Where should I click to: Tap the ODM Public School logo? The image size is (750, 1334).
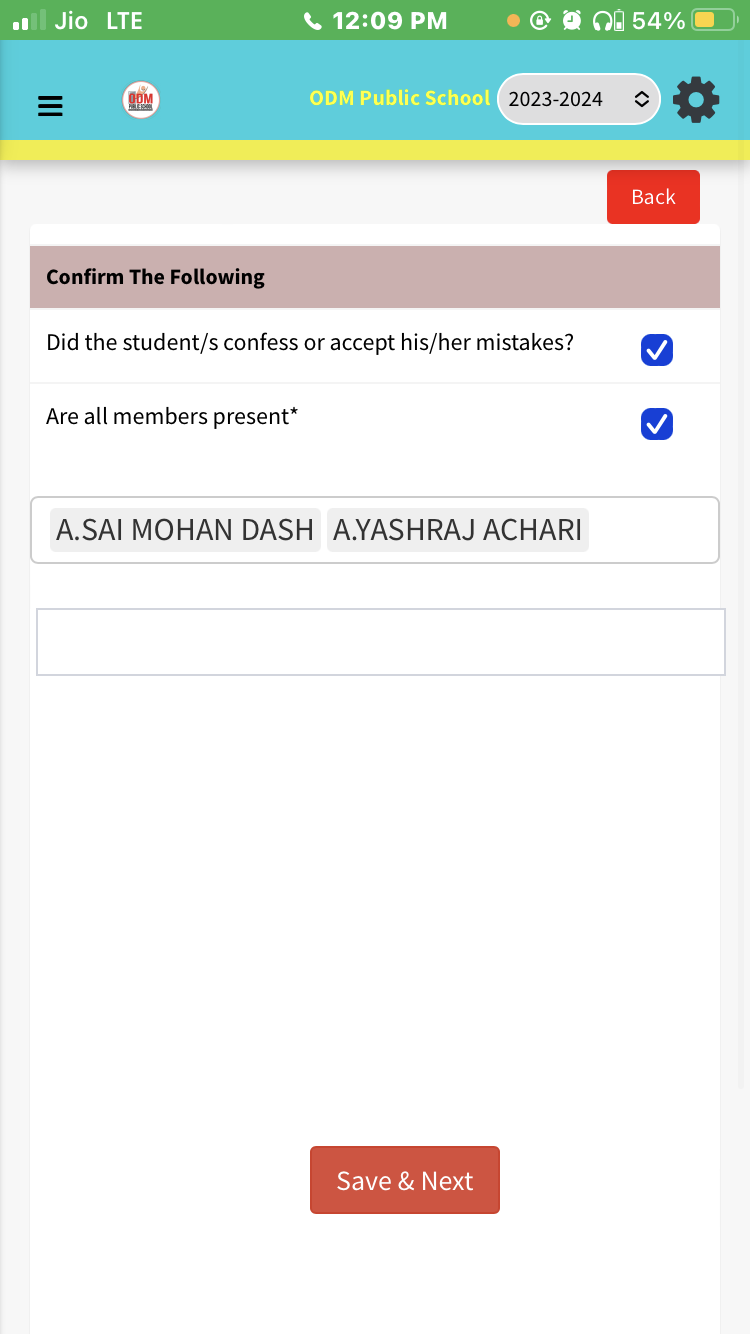[x=141, y=100]
